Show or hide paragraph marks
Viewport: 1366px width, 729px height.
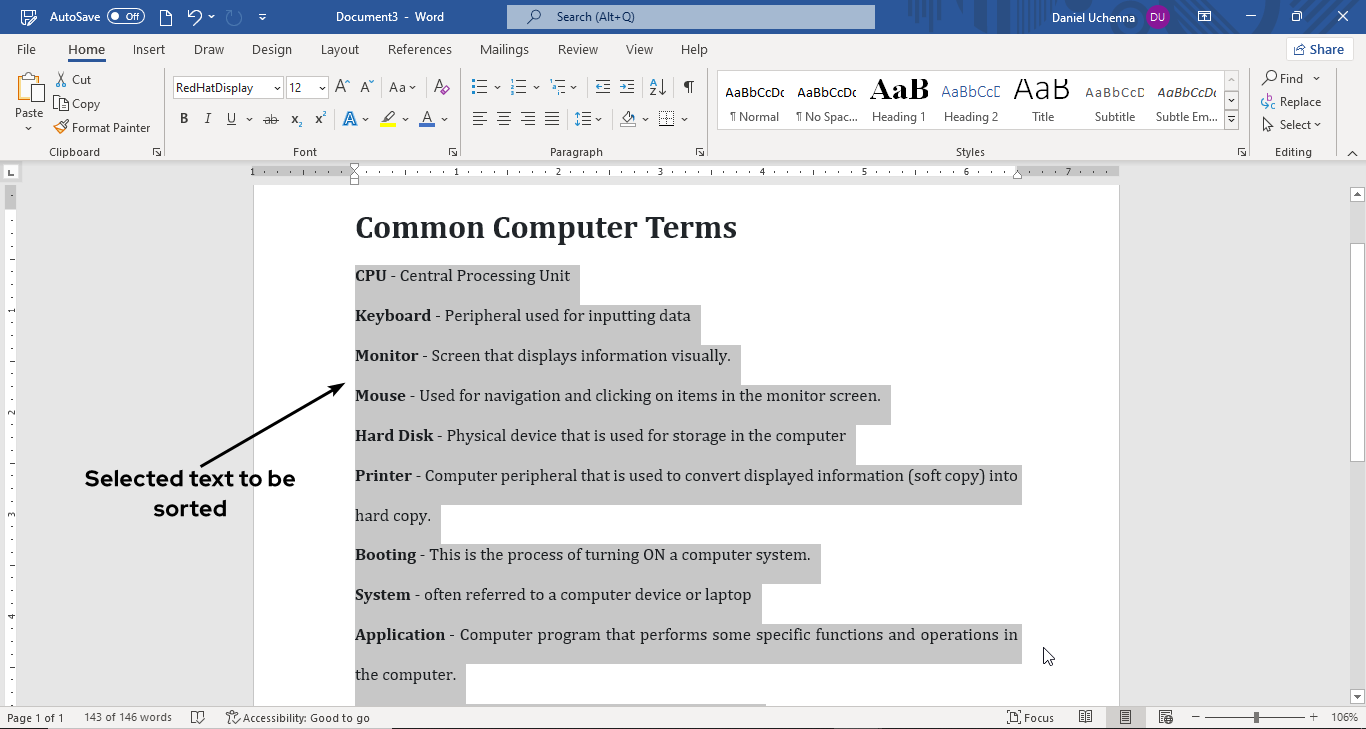(x=689, y=87)
